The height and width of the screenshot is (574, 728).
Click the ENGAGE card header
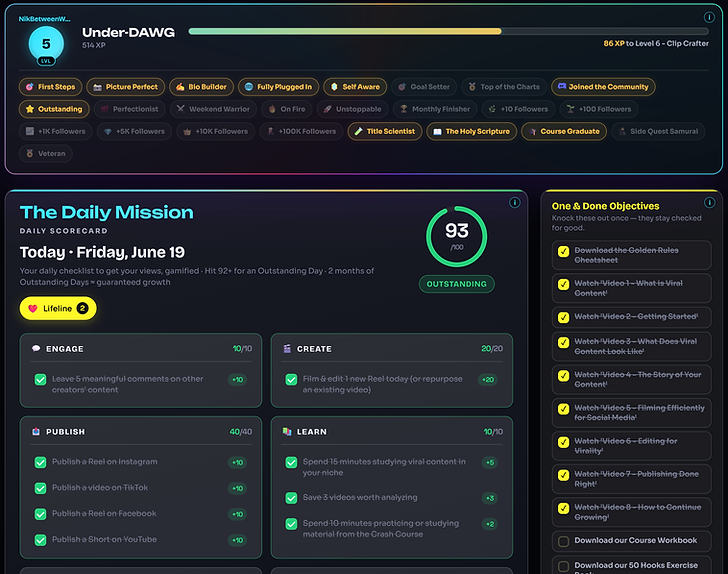[141, 349]
